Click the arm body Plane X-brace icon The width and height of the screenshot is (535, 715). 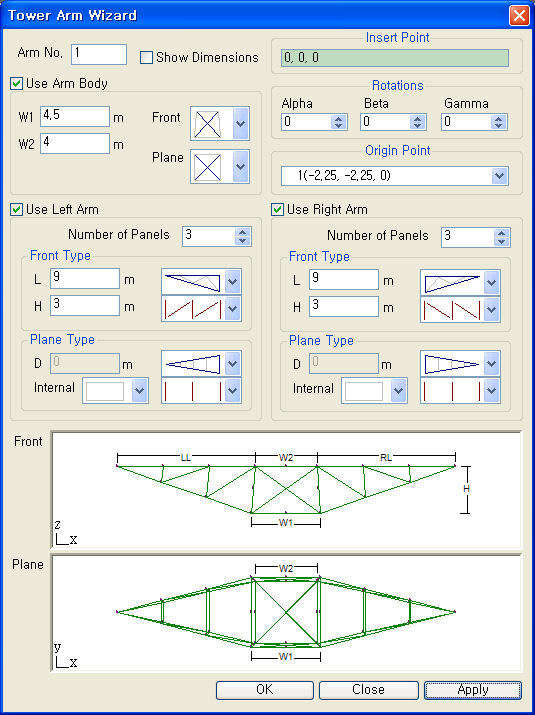pos(208,167)
